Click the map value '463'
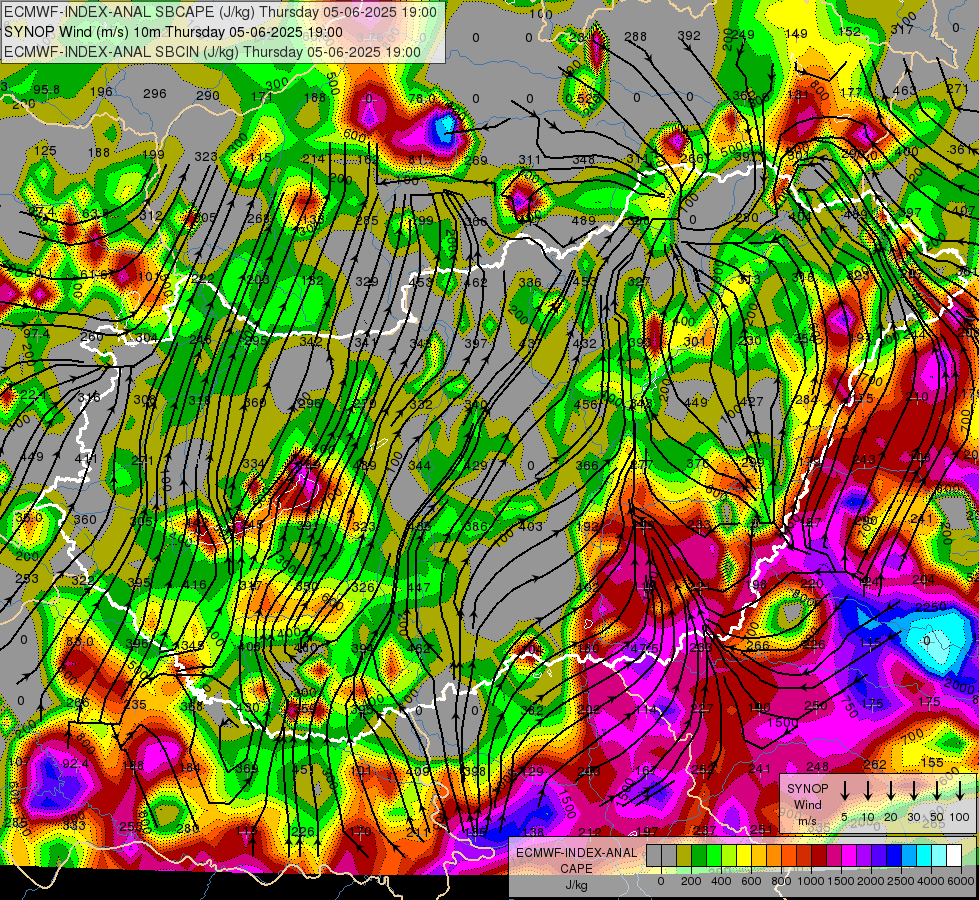Viewport: 979px width, 900px height. [x=904, y=91]
